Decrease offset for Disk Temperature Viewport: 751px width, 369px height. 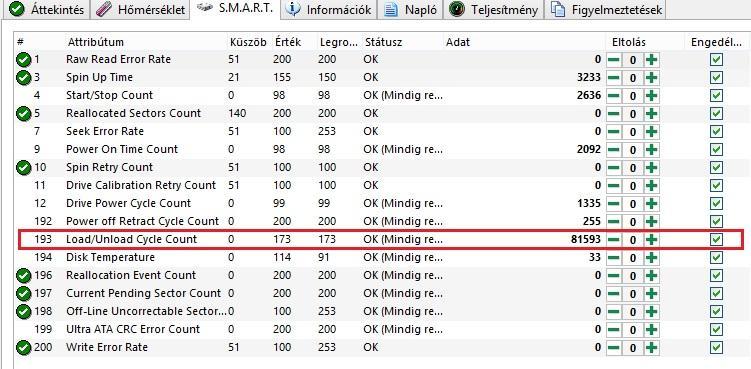[x=614, y=258]
